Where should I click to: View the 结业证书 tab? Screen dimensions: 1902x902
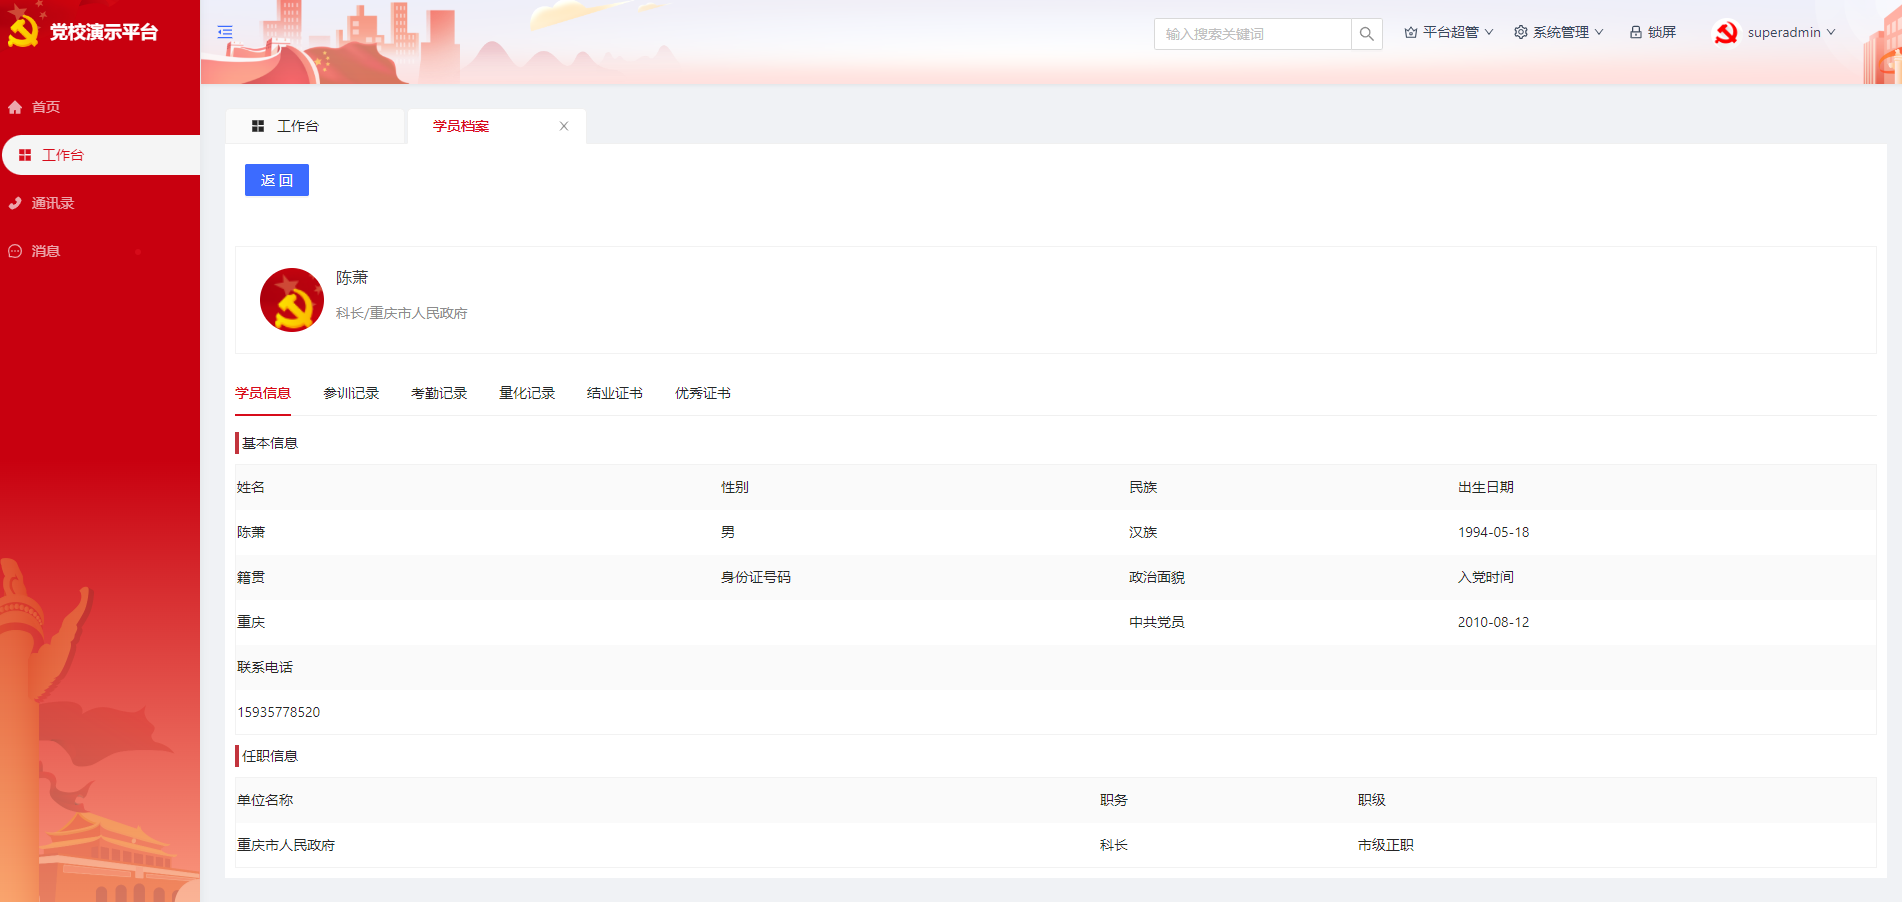pyautogui.click(x=615, y=393)
